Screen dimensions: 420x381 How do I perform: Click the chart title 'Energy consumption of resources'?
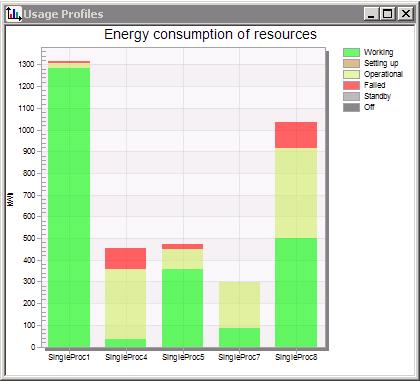click(210, 34)
